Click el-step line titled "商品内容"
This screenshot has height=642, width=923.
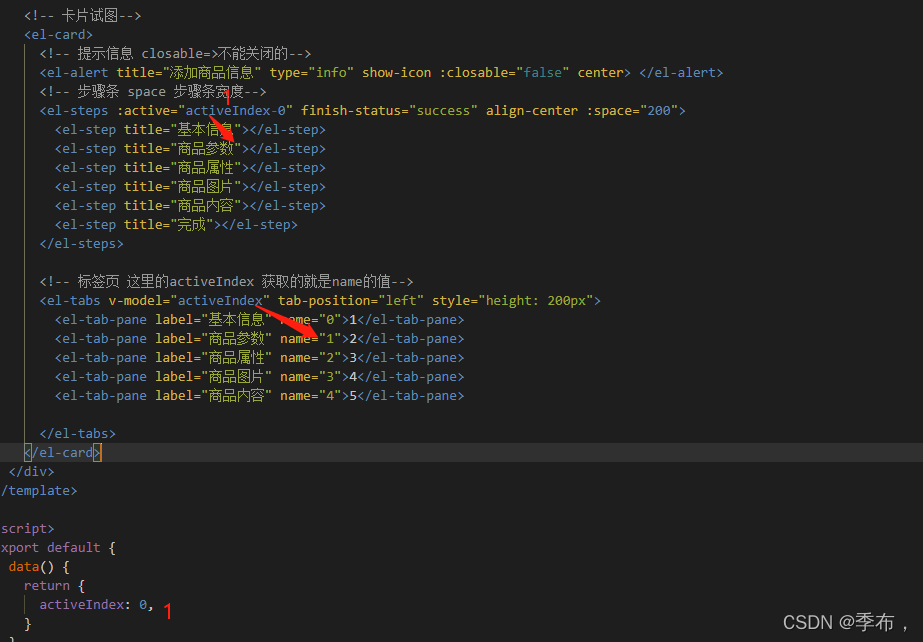[190, 205]
